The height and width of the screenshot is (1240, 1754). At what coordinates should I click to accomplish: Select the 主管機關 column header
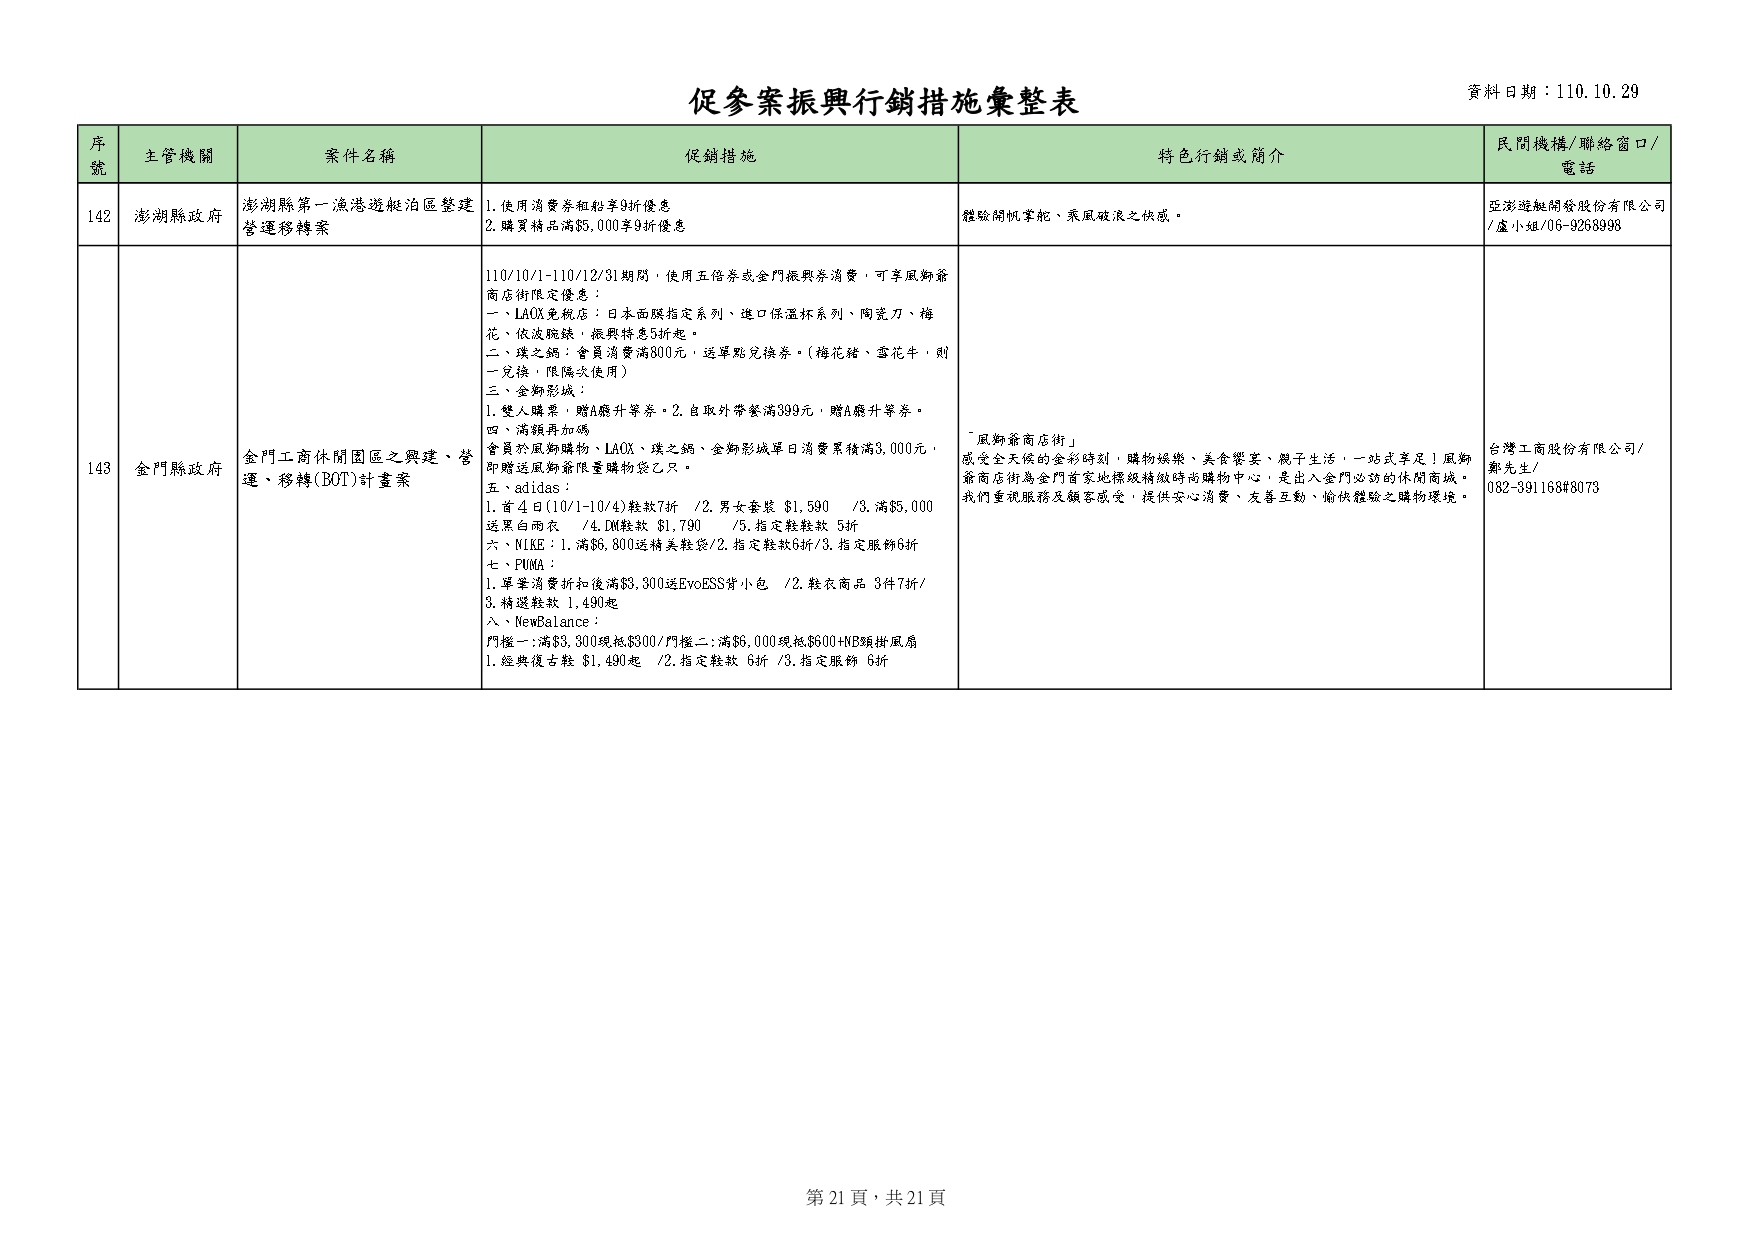178,155
